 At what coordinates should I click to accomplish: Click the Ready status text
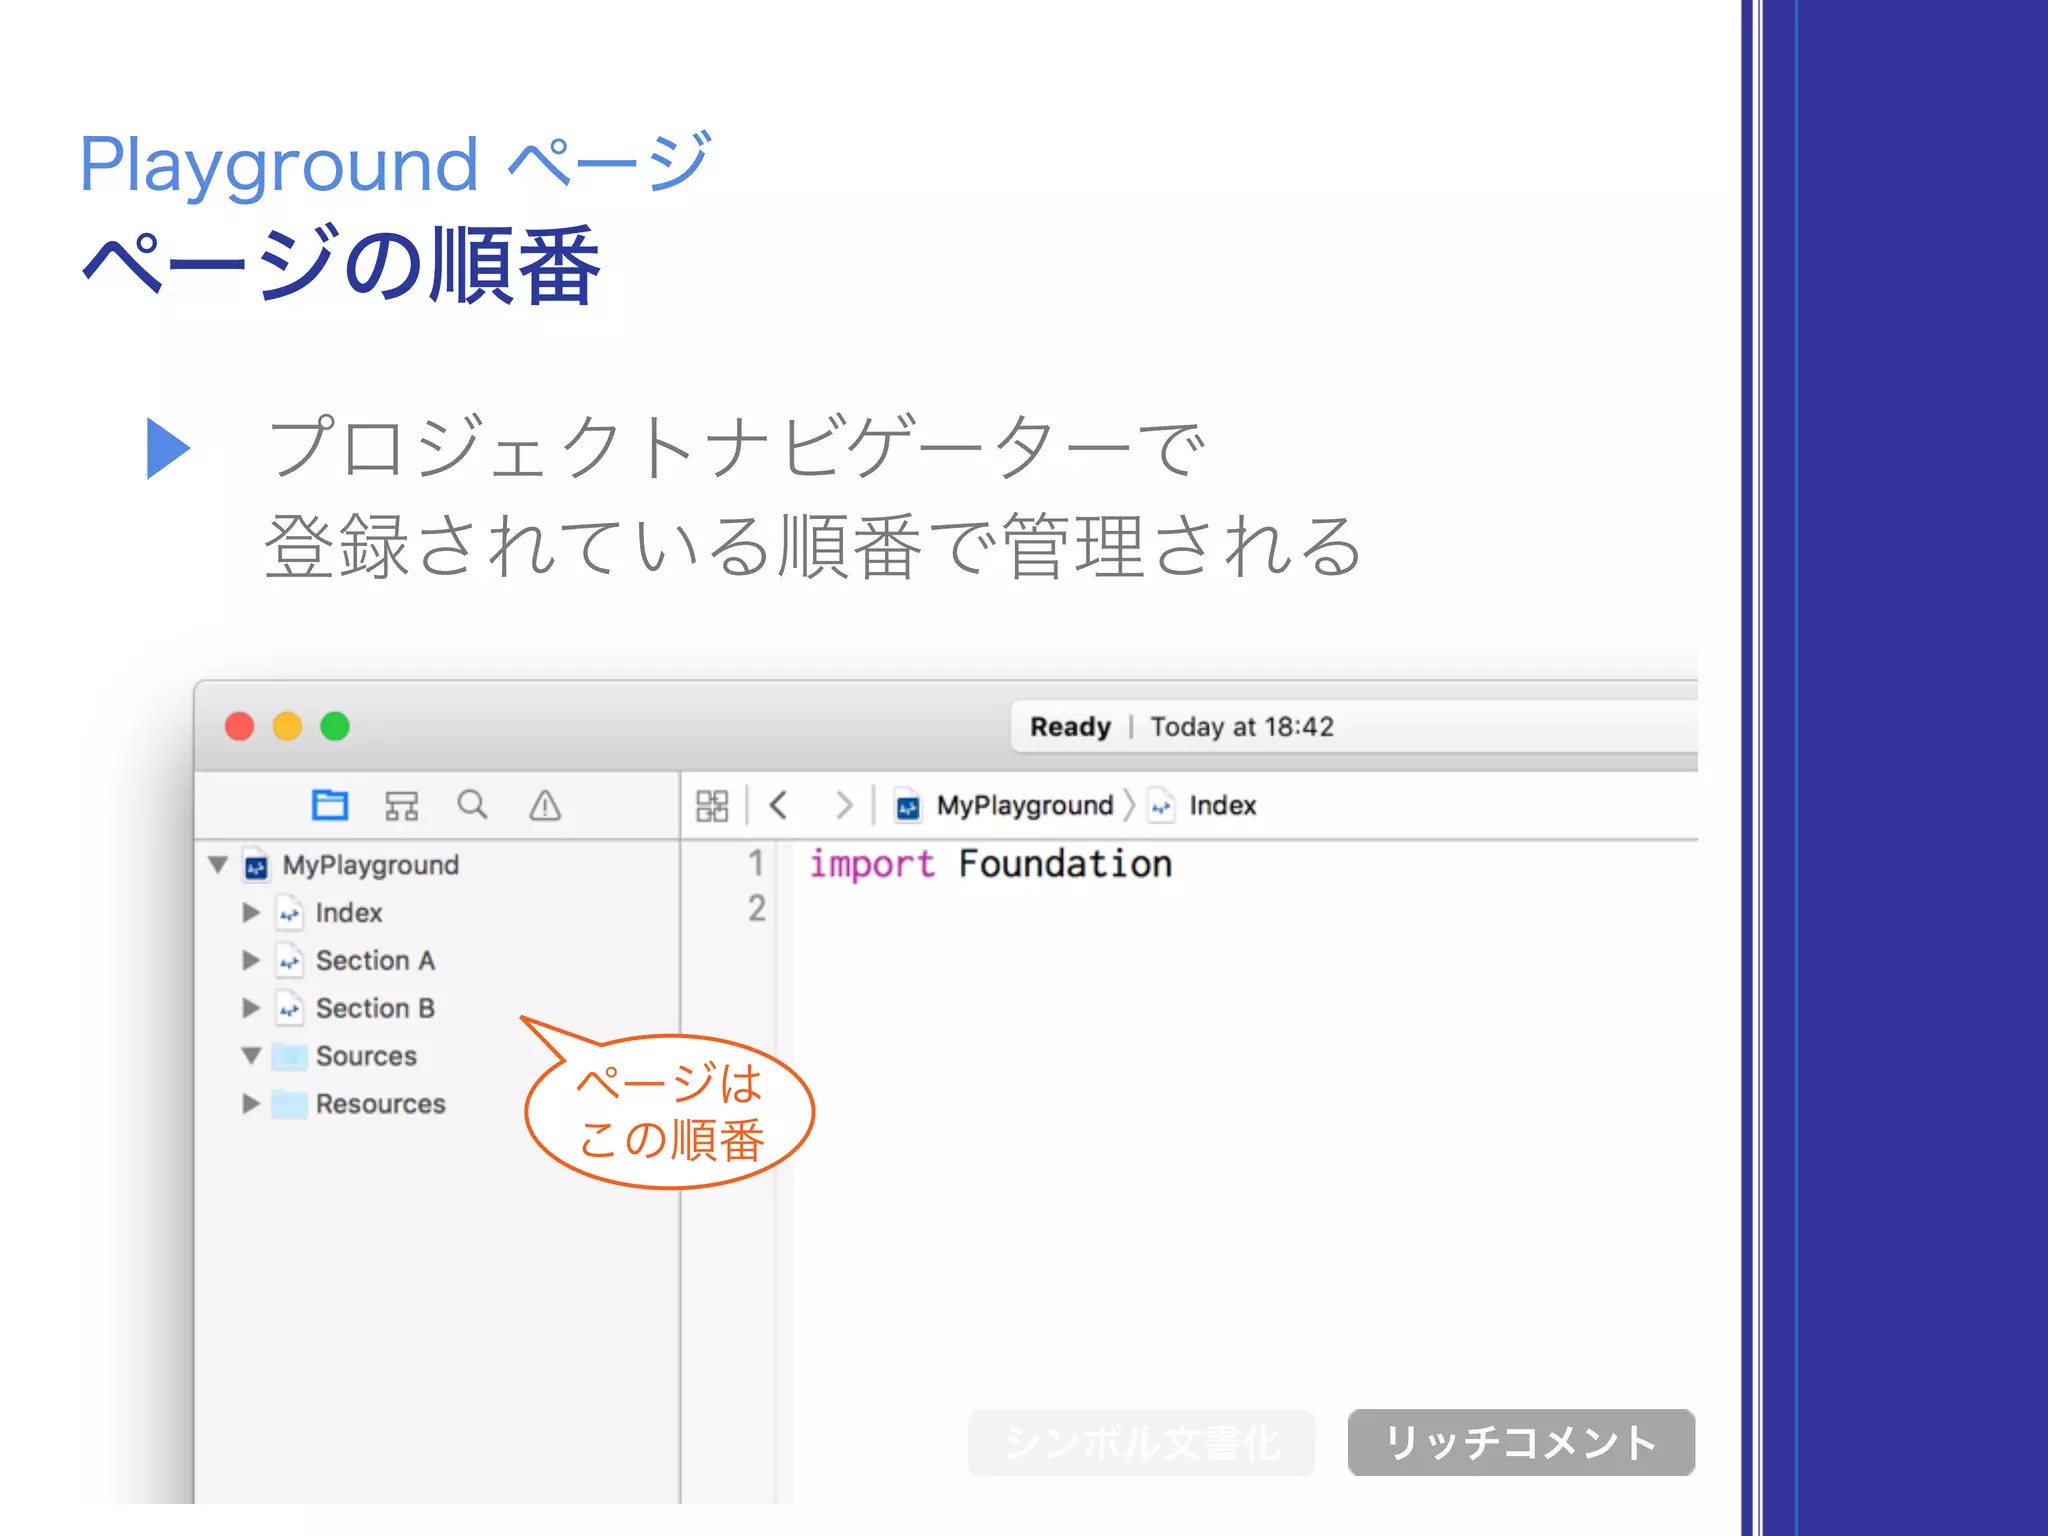(1071, 727)
